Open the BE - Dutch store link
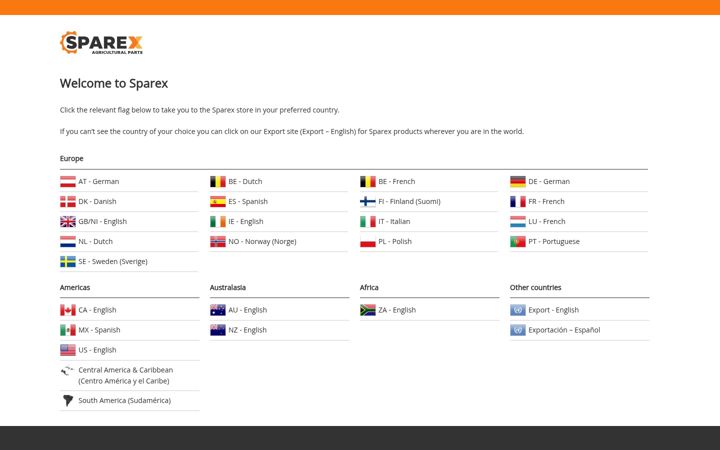720x450 pixels. click(245, 181)
